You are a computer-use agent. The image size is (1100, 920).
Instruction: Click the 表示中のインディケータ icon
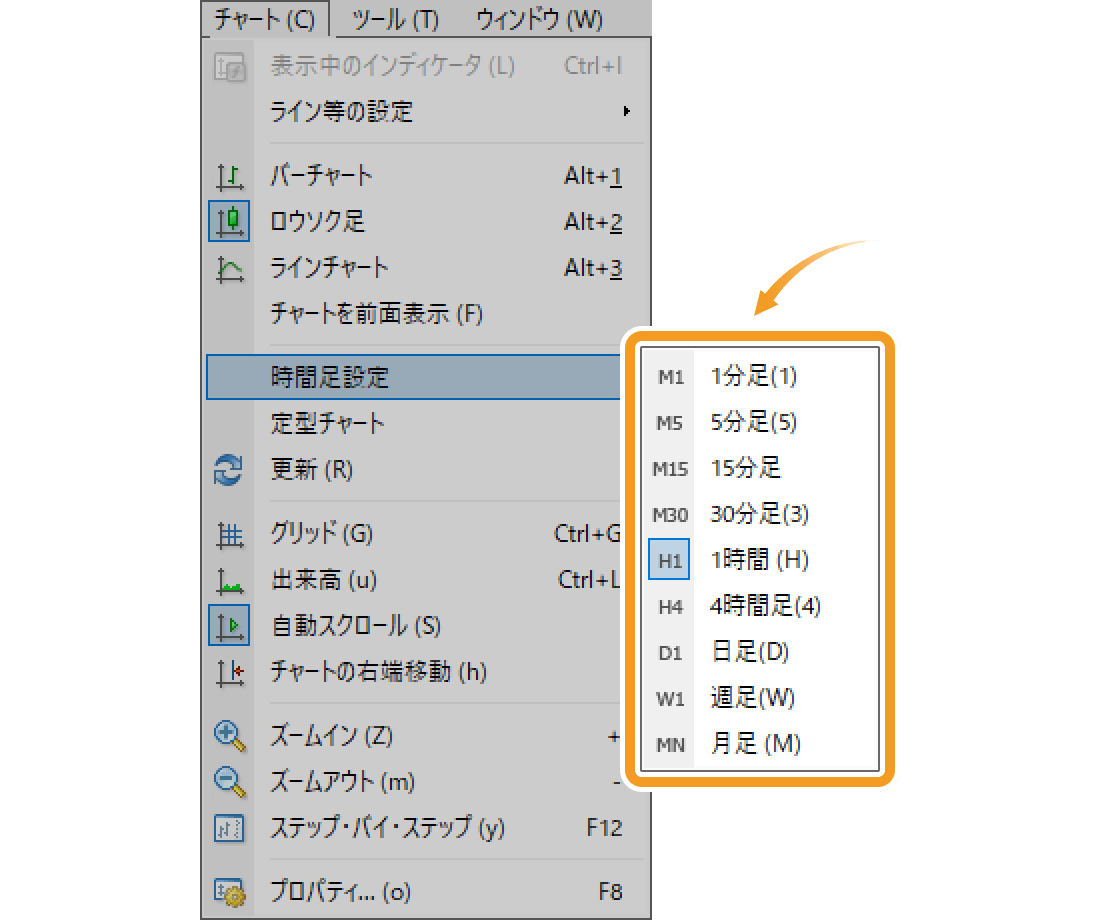229,67
